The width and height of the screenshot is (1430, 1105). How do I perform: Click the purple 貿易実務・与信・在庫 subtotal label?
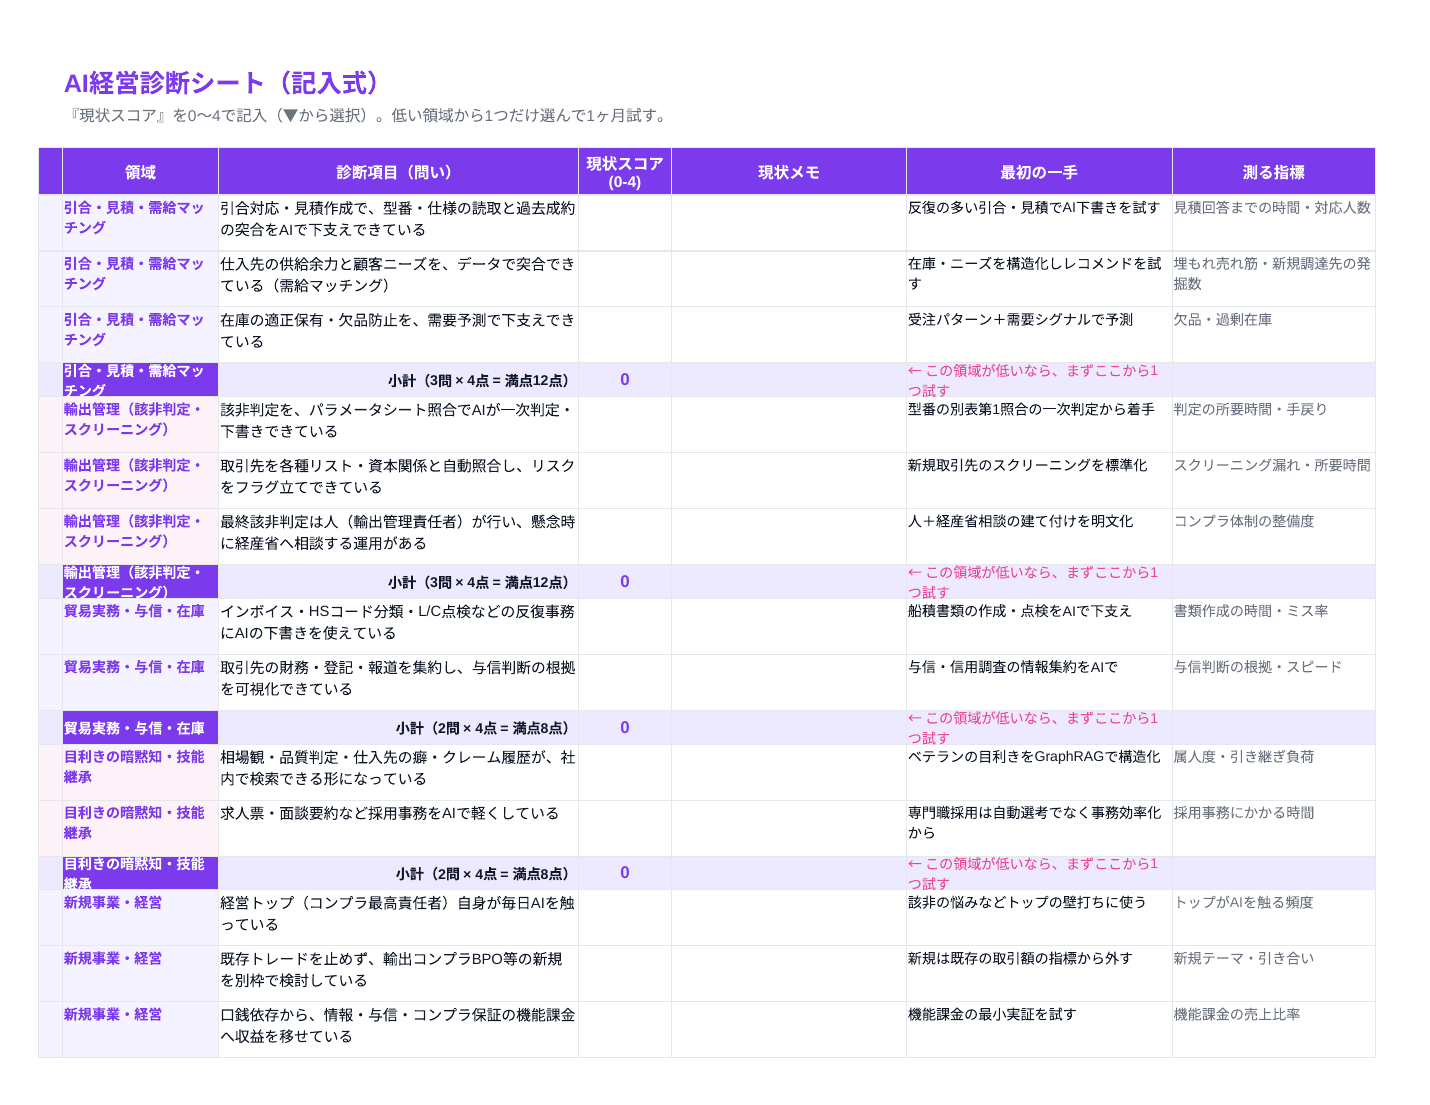click(x=140, y=728)
